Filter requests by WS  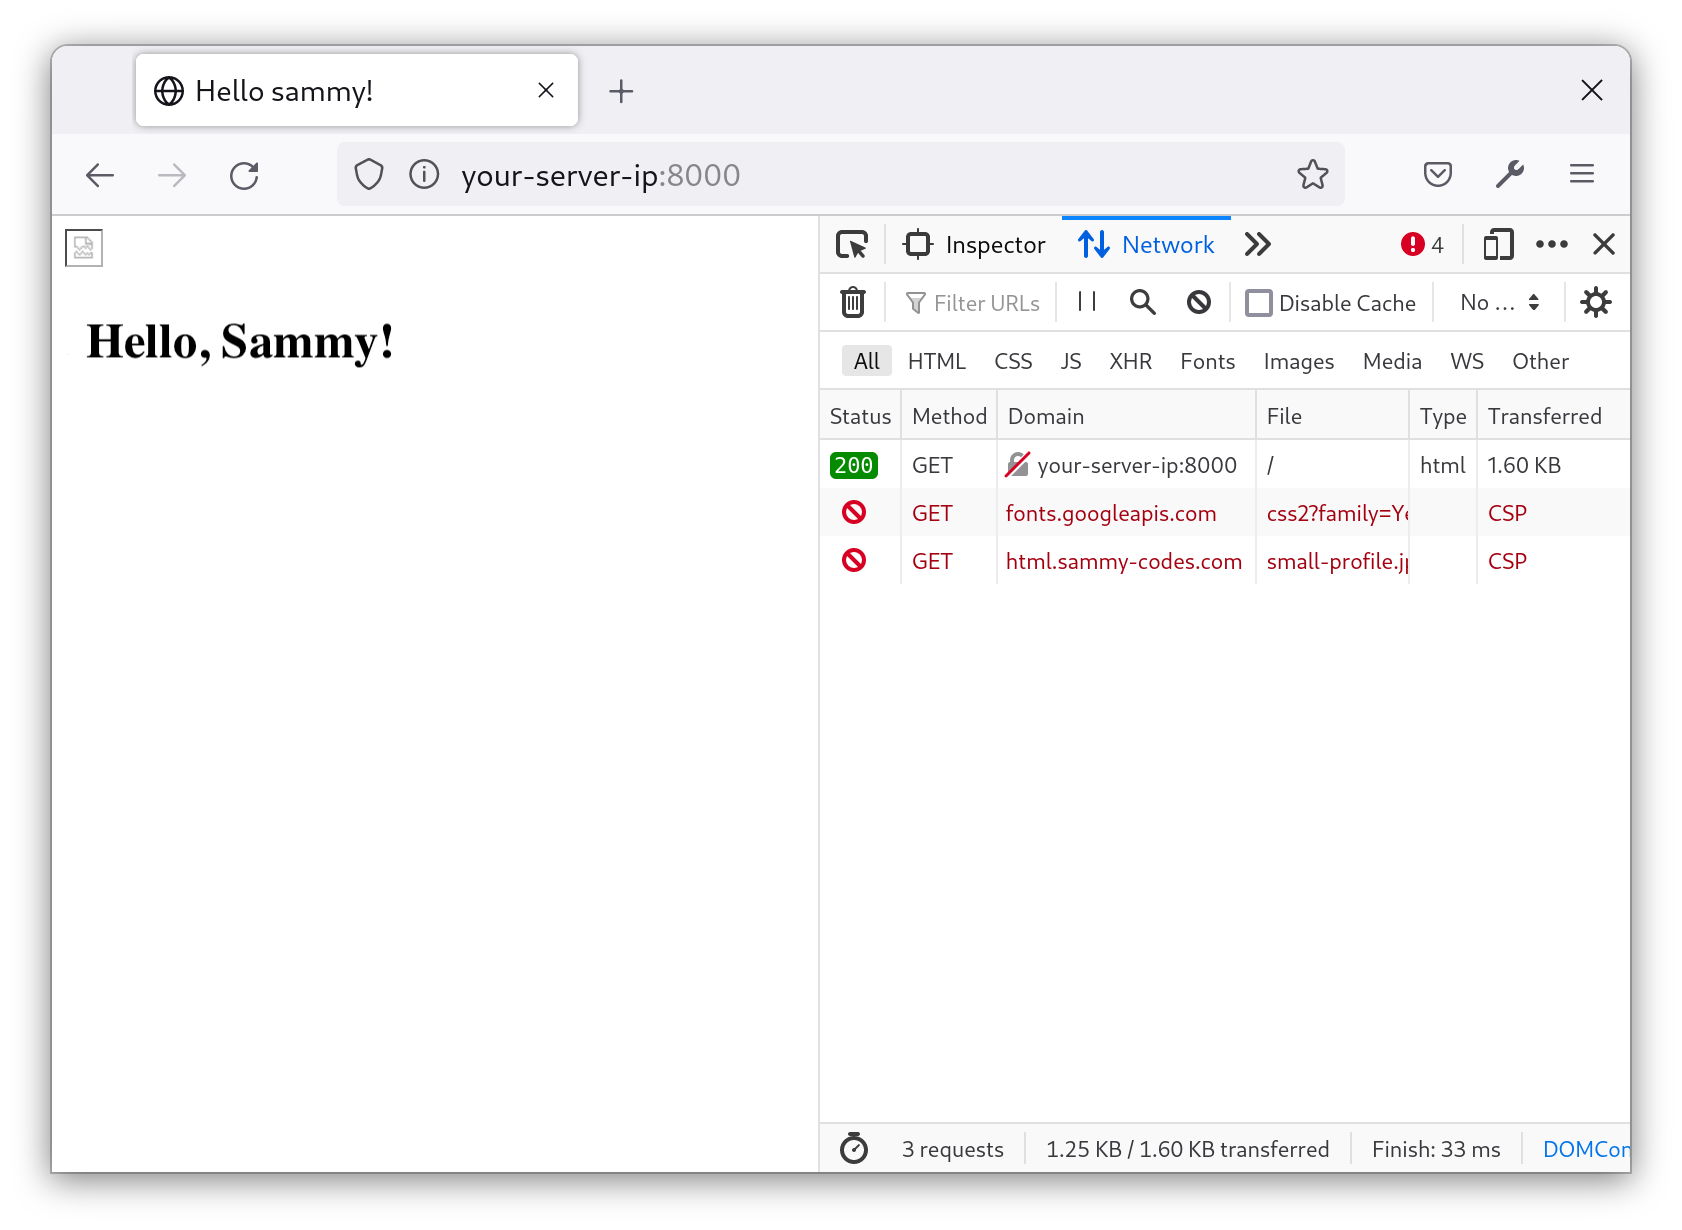point(1467,361)
